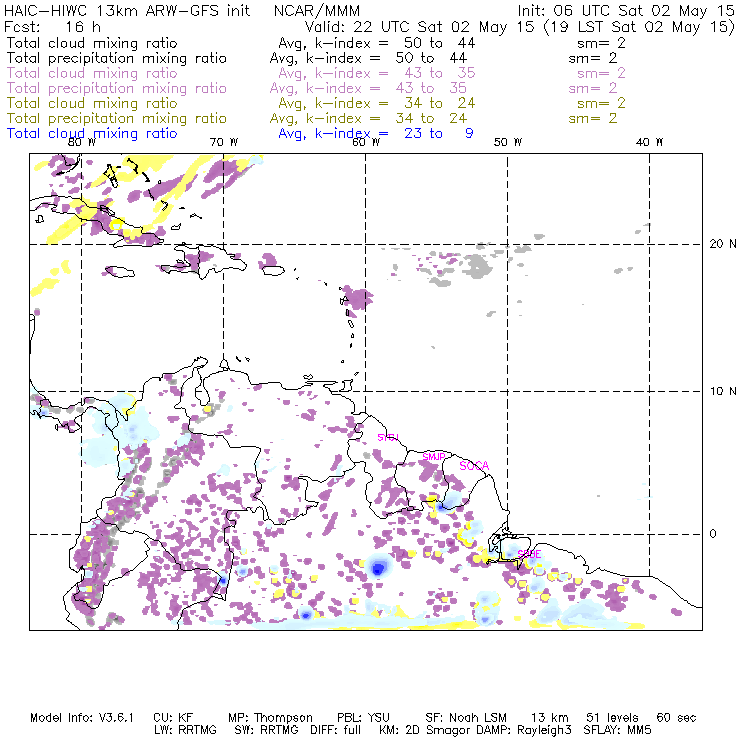740x740 pixels.
Task: Select the olive Total cloud mixing ratio legend line
Action: tap(316, 103)
